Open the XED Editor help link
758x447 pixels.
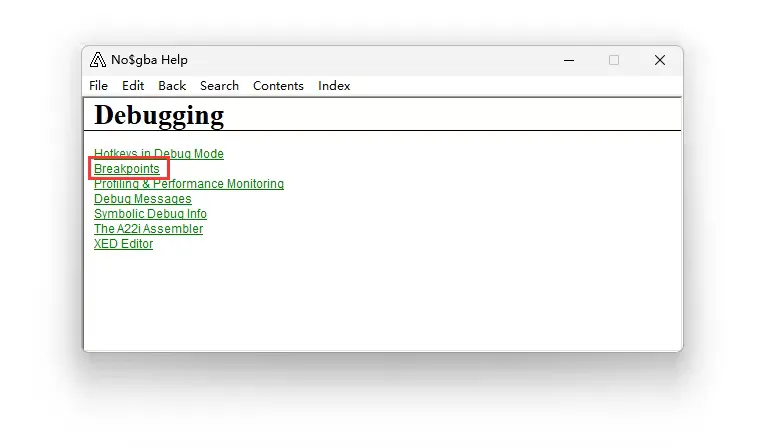tap(123, 244)
